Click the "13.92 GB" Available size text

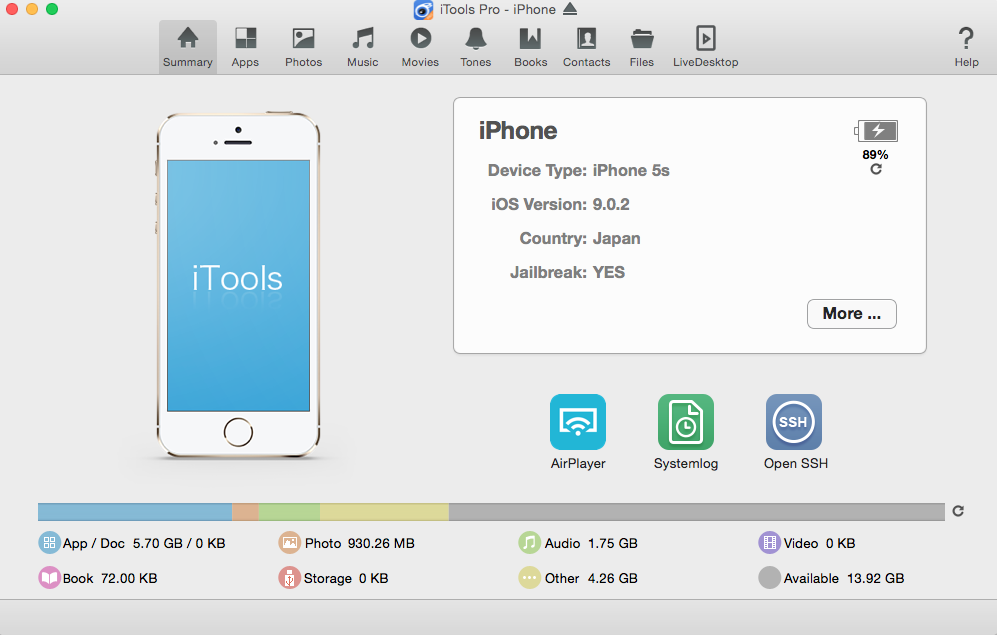[876, 578]
